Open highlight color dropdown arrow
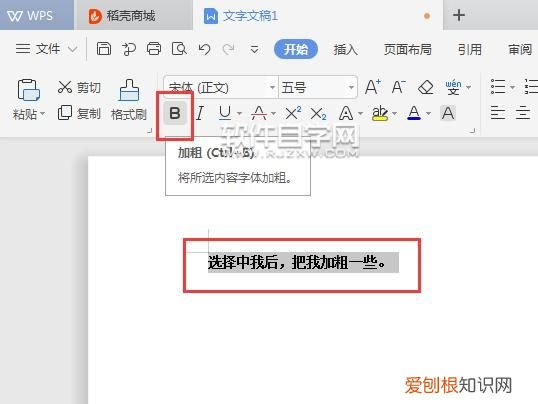 click(x=394, y=114)
